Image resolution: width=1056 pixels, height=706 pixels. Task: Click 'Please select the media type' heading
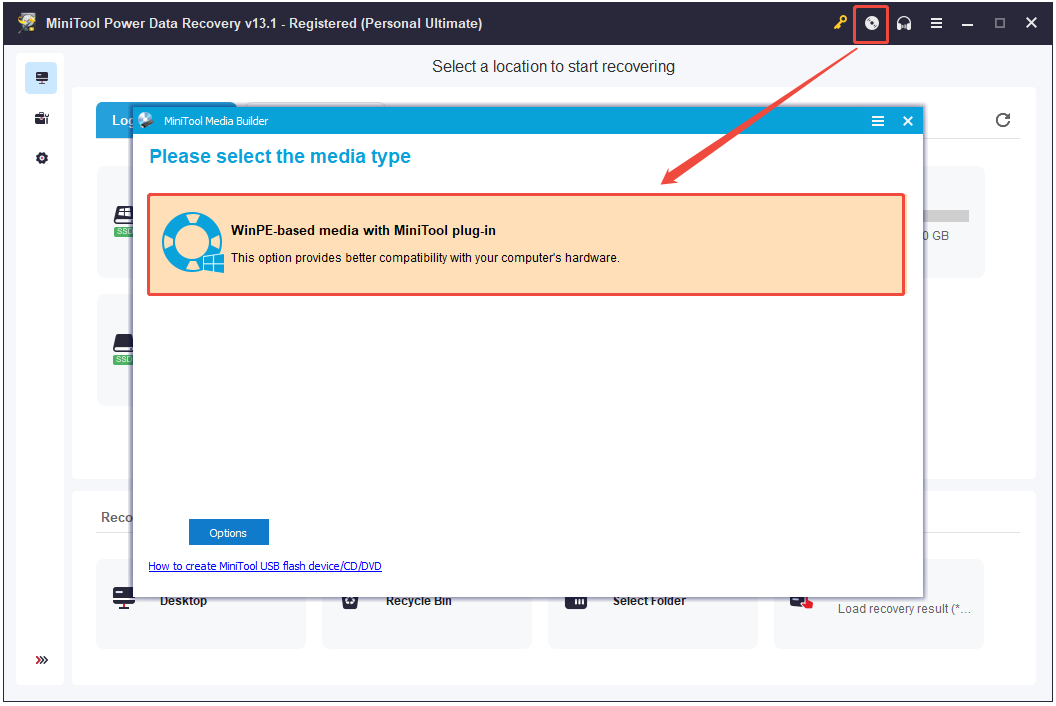point(279,156)
